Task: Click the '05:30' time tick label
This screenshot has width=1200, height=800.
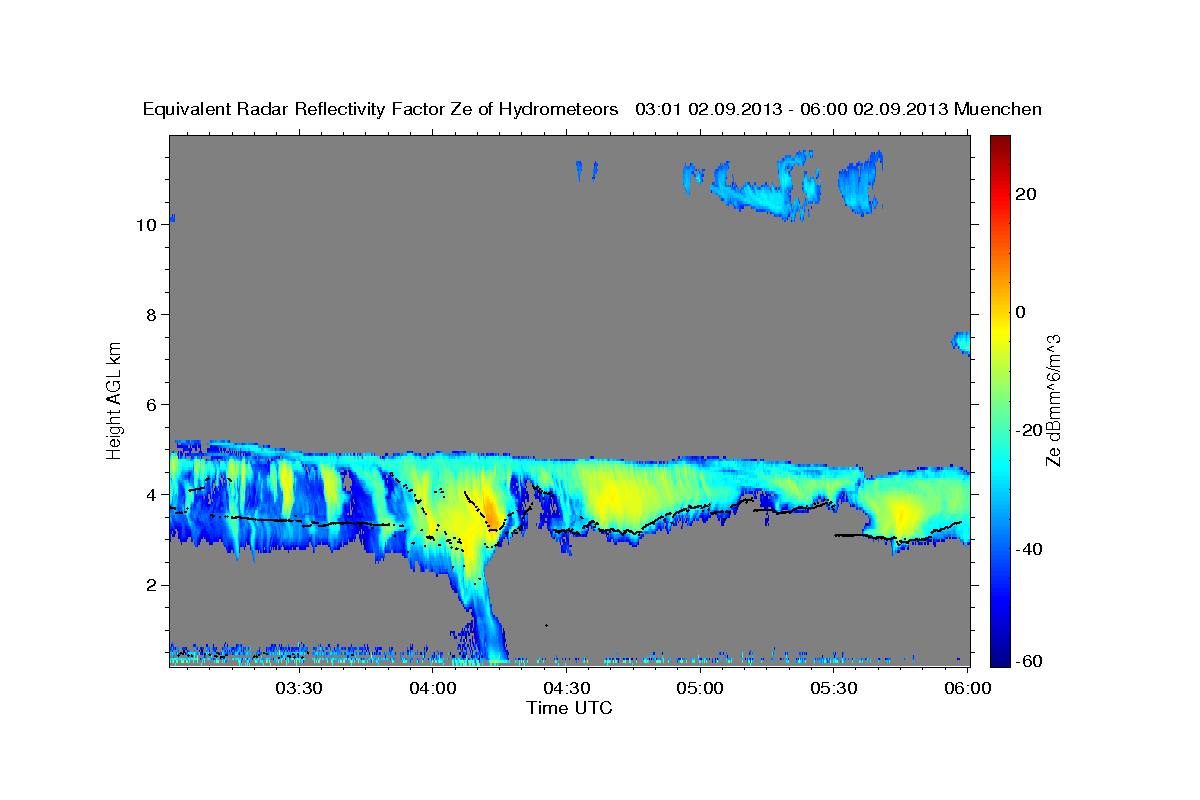Action: [834, 688]
